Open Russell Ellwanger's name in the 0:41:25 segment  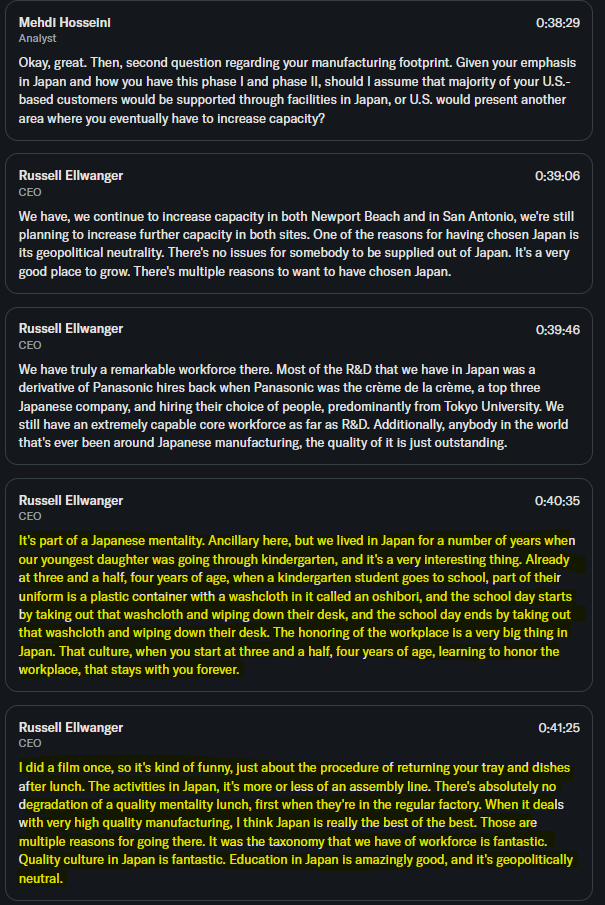pos(71,727)
